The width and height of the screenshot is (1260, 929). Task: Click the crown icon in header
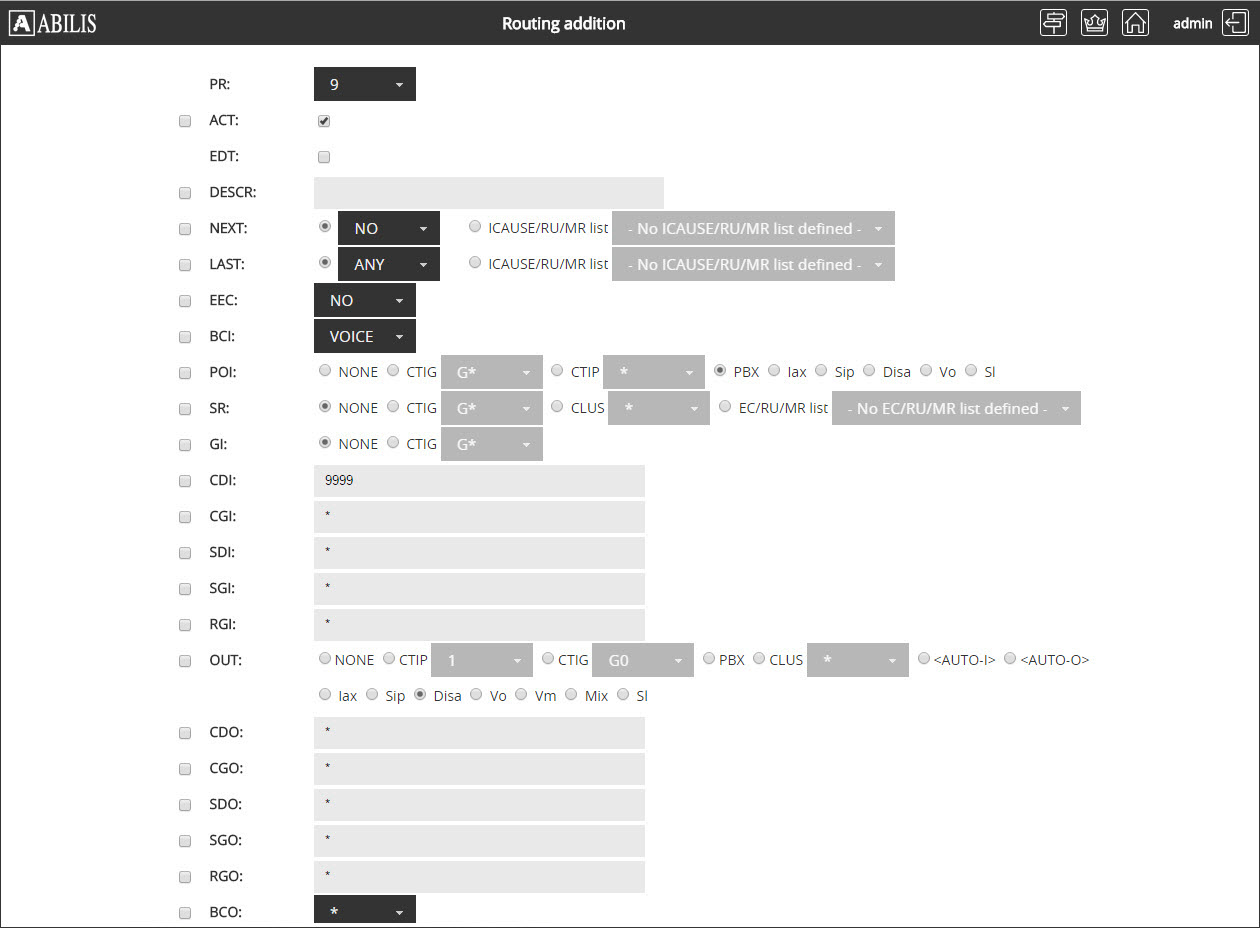[x=1095, y=23]
